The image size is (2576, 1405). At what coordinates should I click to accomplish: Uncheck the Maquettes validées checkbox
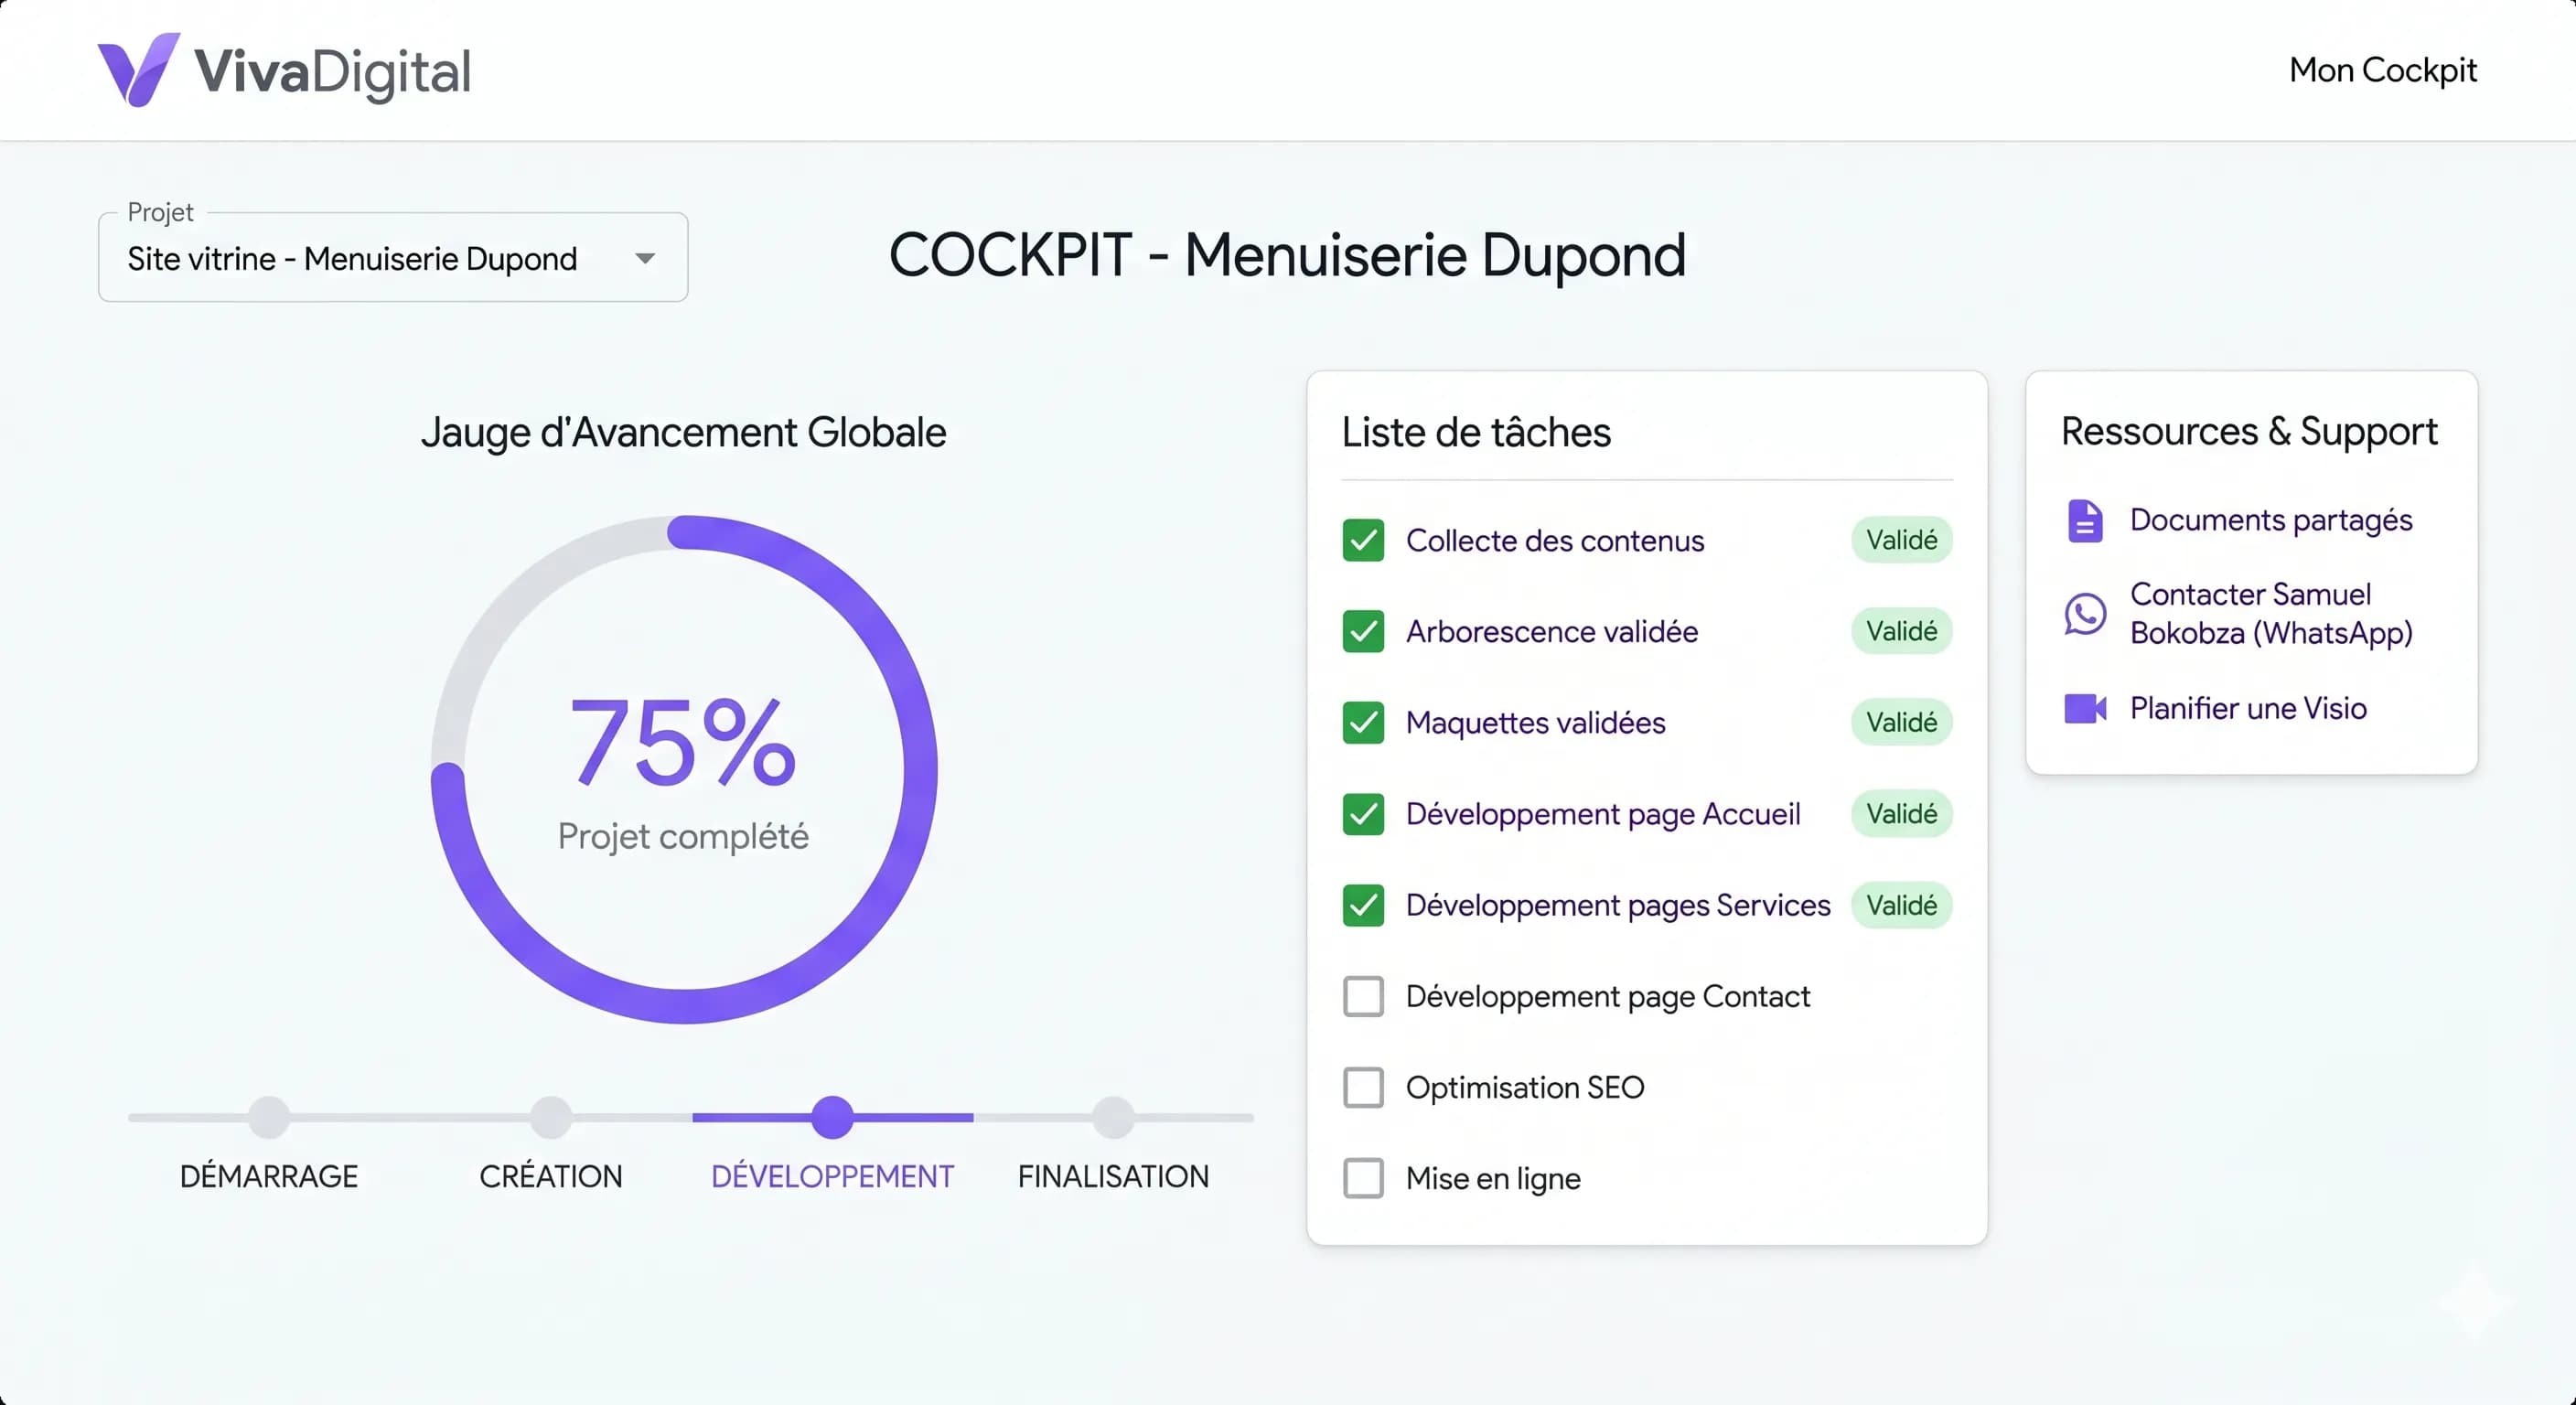coord(1363,722)
